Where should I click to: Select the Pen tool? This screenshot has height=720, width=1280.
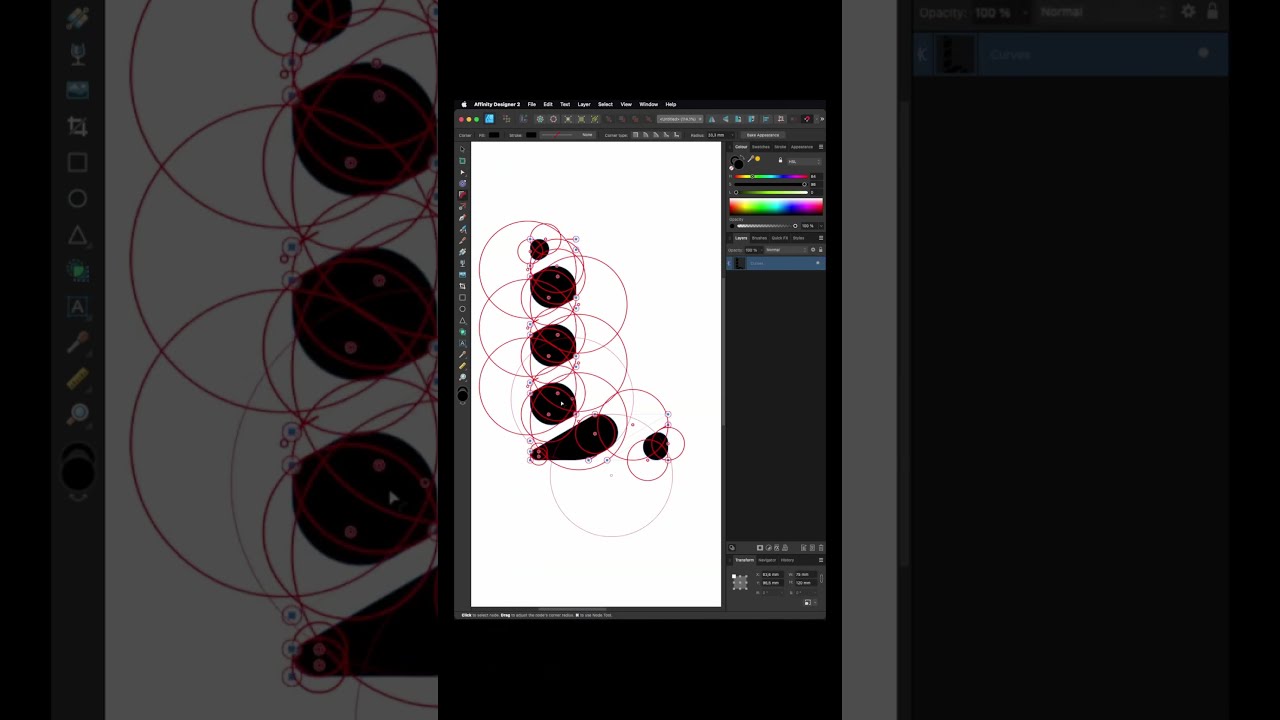pyautogui.click(x=462, y=217)
